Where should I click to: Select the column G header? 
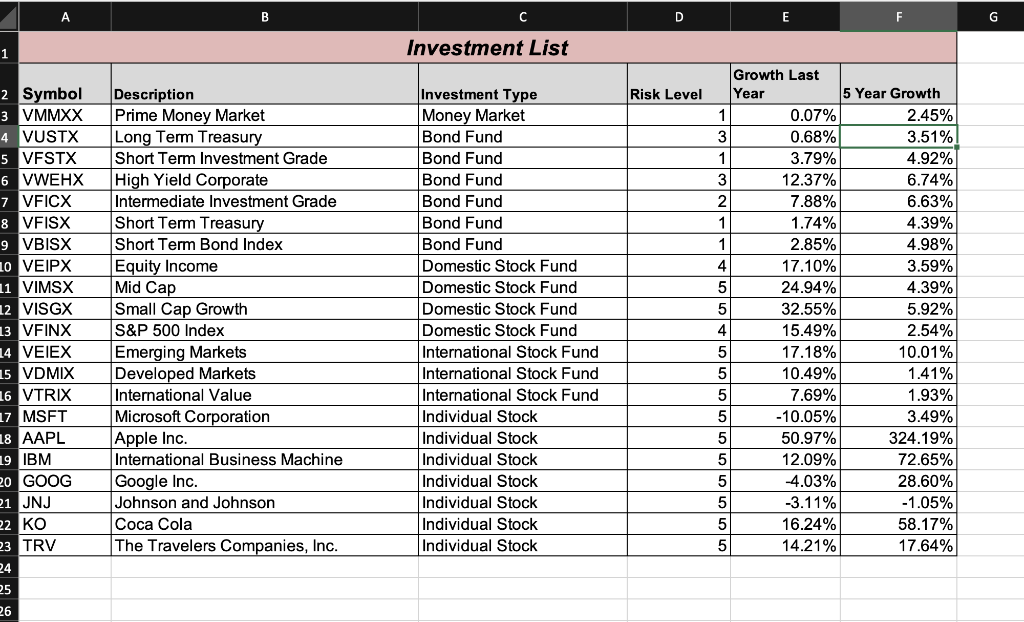tap(994, 16)
